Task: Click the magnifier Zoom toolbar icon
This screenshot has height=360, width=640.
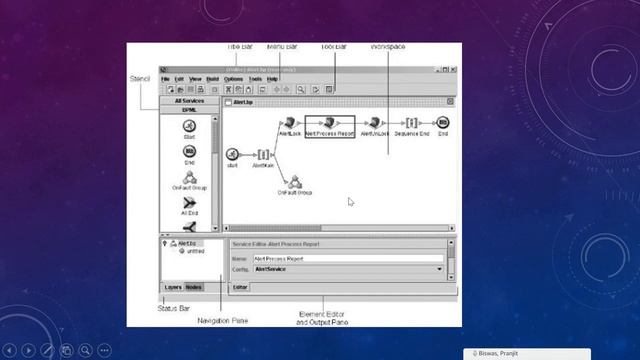Action: [x=301, y=89]
